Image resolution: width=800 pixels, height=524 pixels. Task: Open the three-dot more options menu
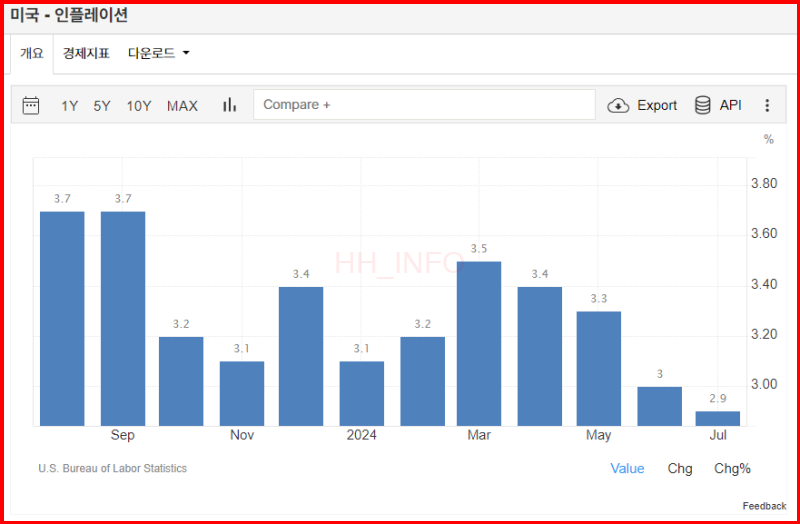pos(767,106)
